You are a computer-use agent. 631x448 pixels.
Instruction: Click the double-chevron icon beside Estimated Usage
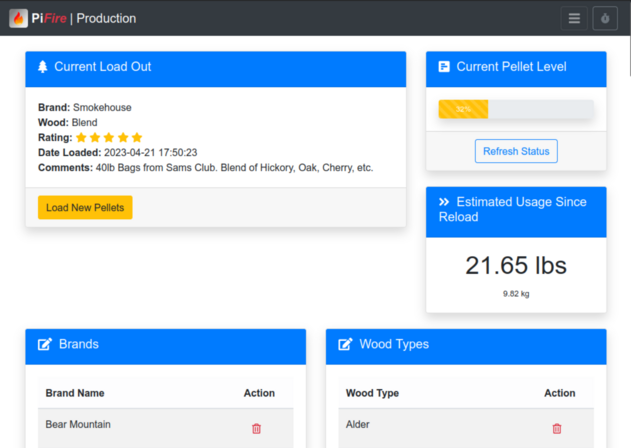444,202
